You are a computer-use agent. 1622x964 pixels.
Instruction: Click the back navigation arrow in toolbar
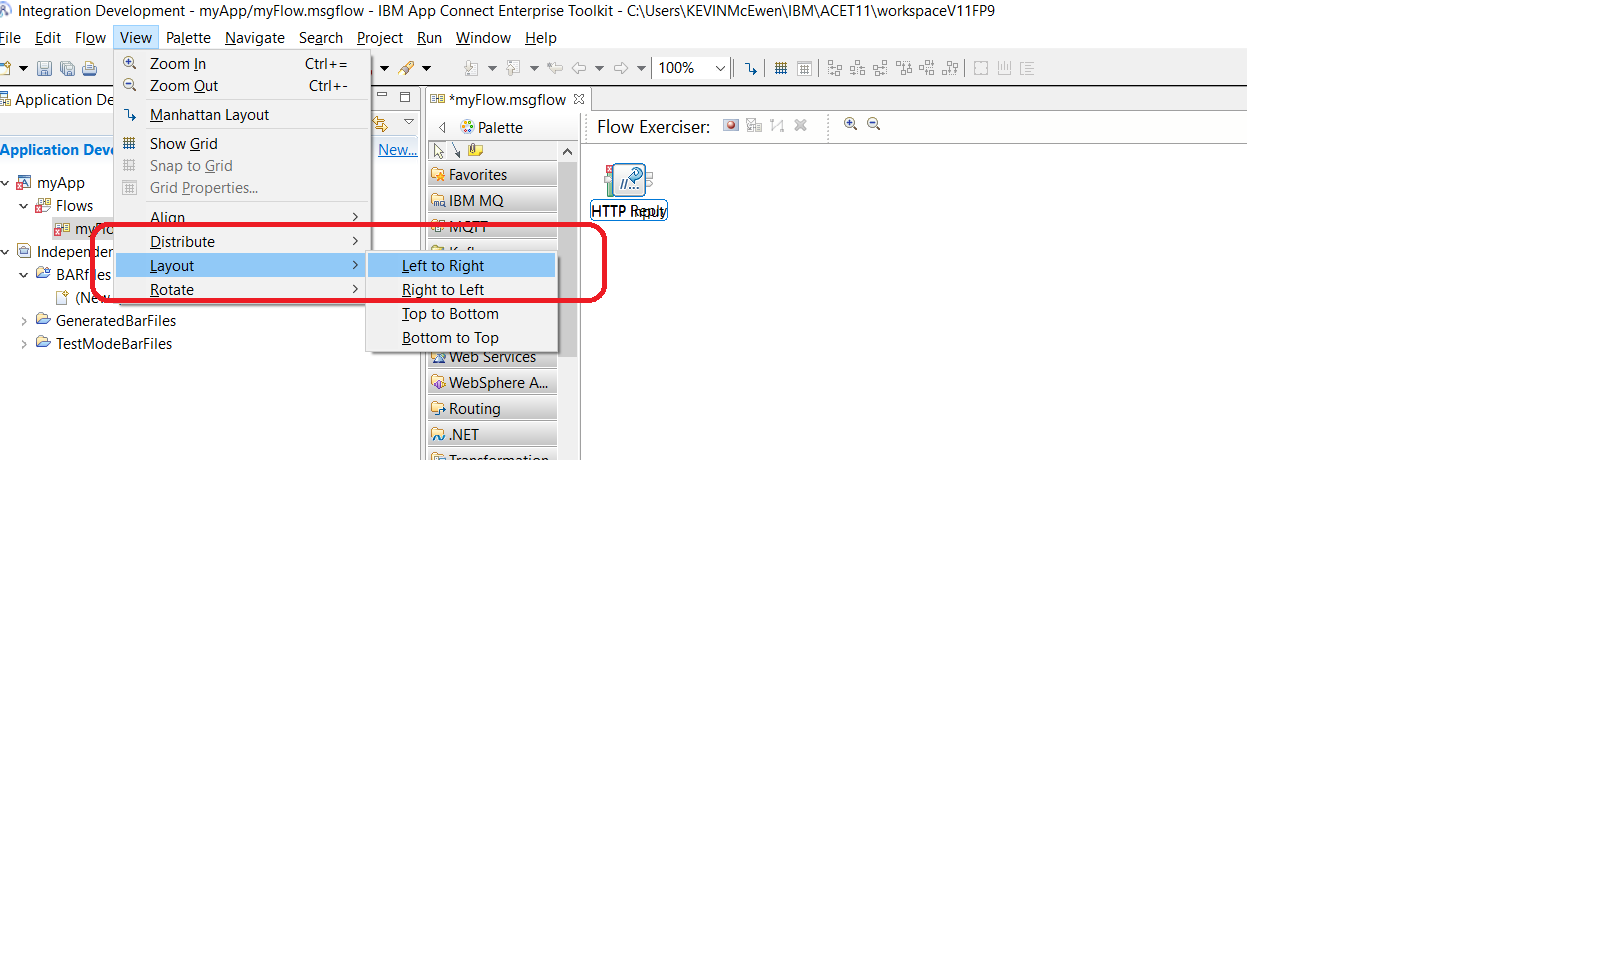pyautogui.click(x=578, y=69)
